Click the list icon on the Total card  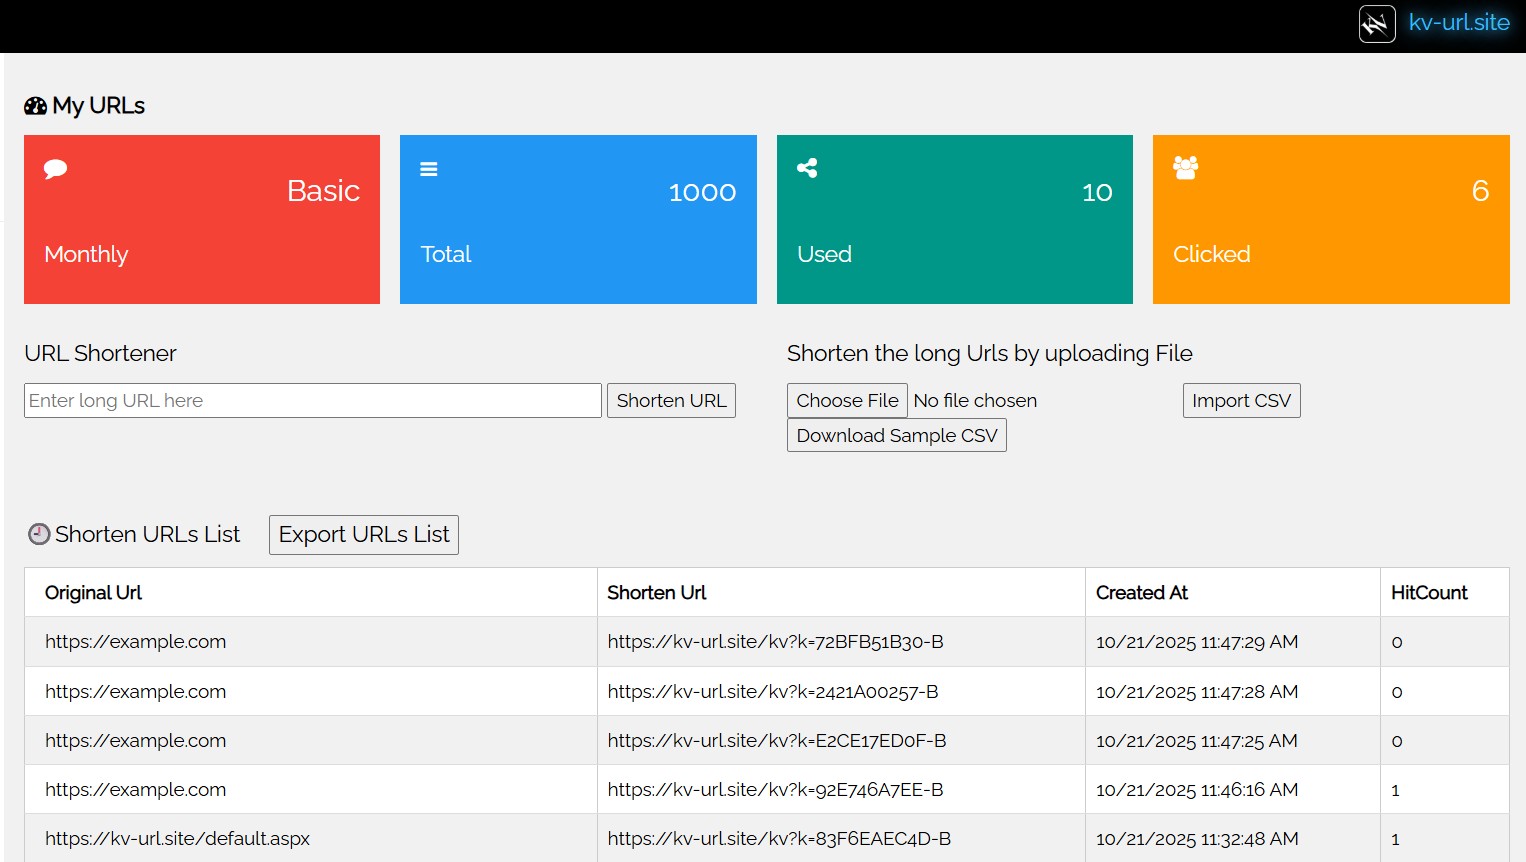pos(429,168)
